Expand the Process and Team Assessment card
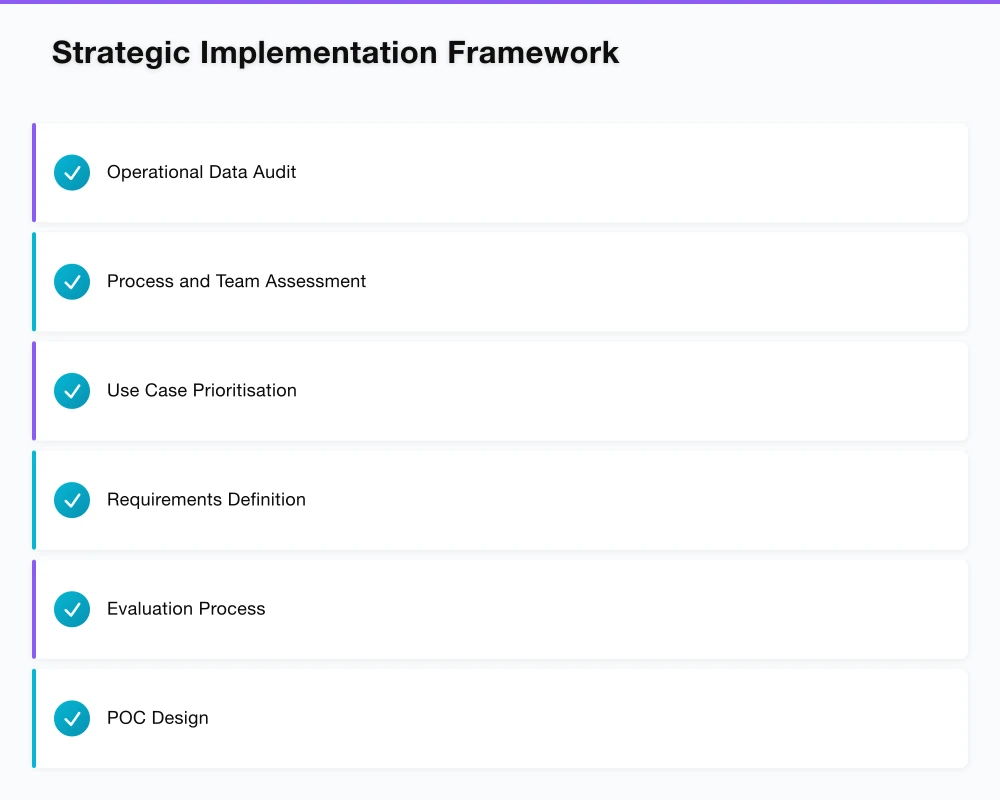Screen dimensions: 1000x800 click(x=500, y=281)
